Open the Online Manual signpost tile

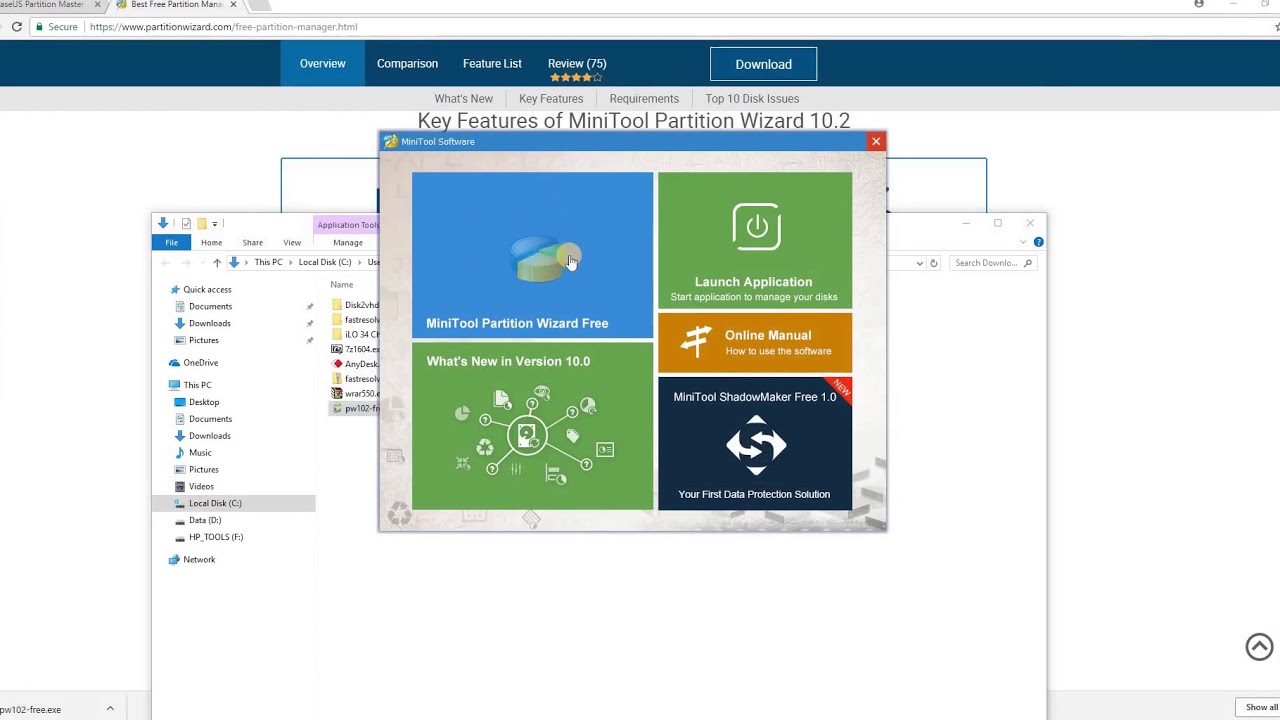tap(755, 342)
